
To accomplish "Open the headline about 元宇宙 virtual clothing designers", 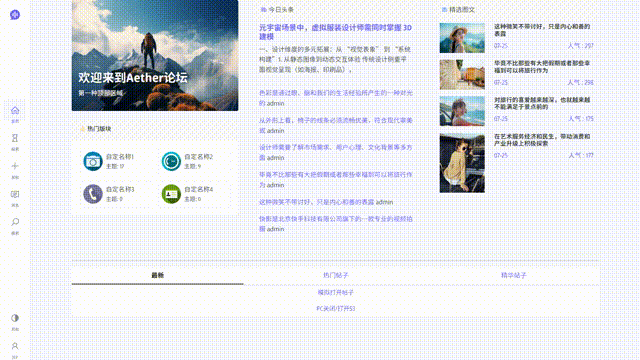I will coord(336,32).
